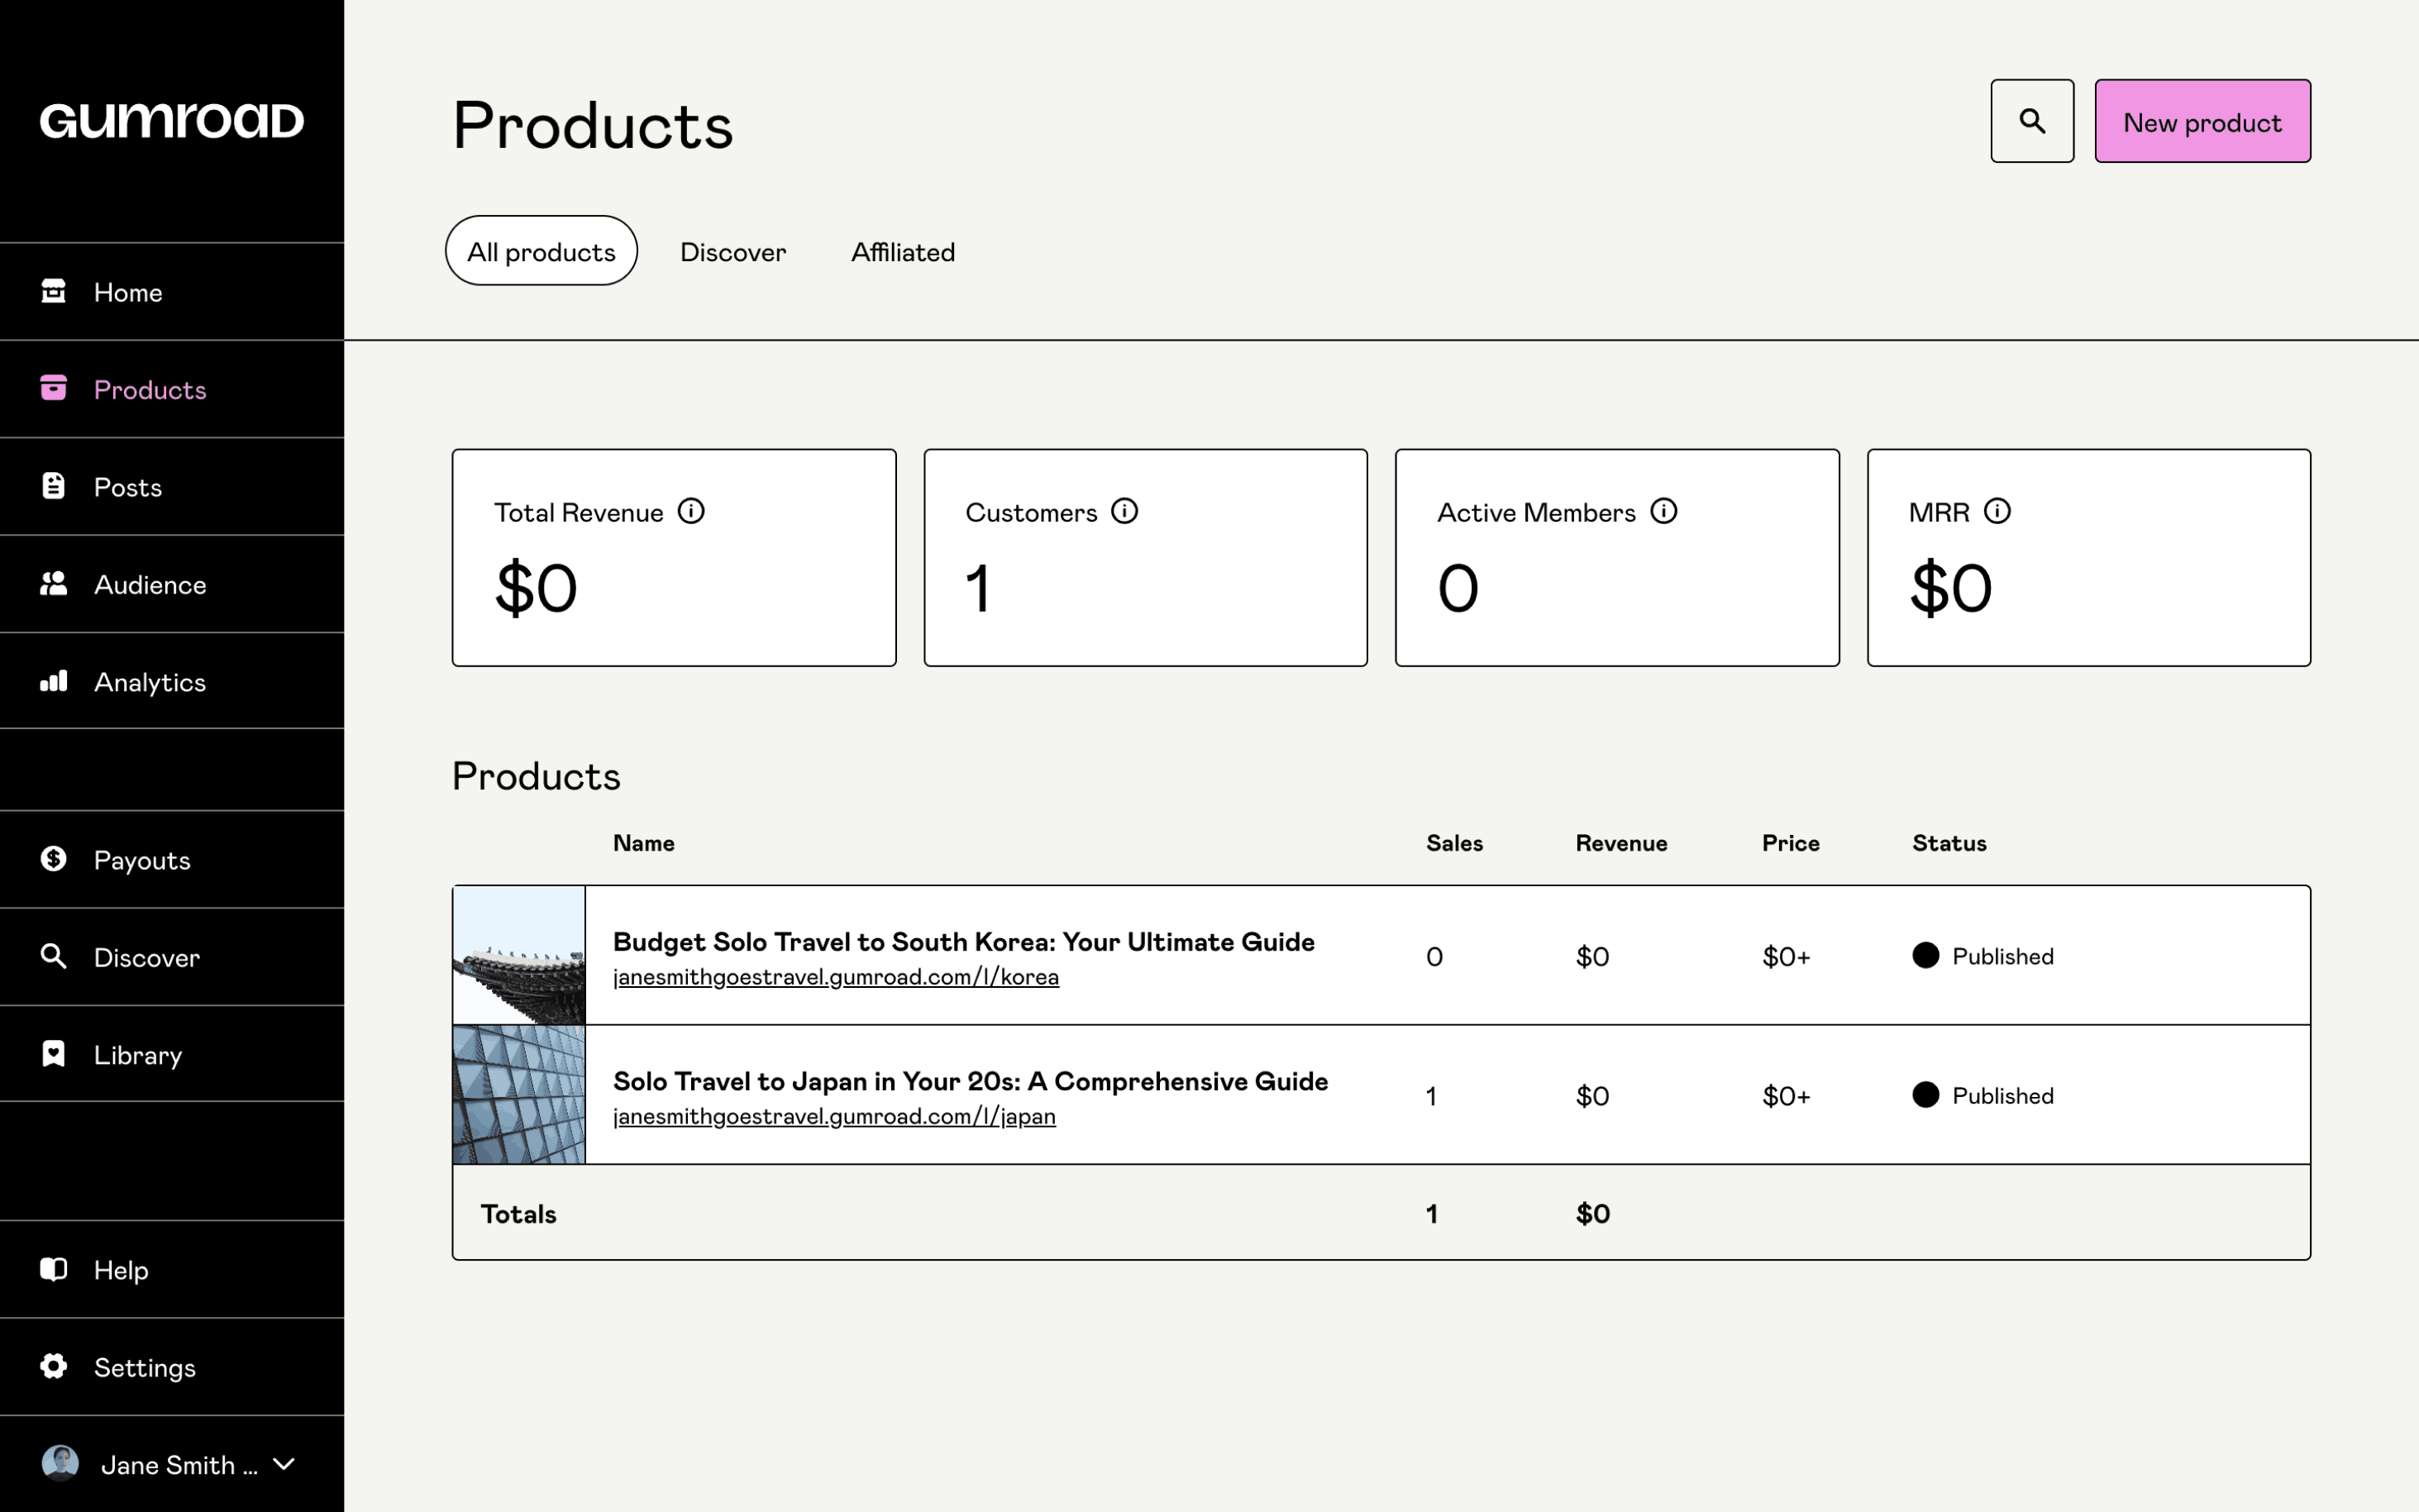This screenshot has height=1512, width=2419.
Task: Click the search magnifier icon button
Action: tap(2031, 121)
